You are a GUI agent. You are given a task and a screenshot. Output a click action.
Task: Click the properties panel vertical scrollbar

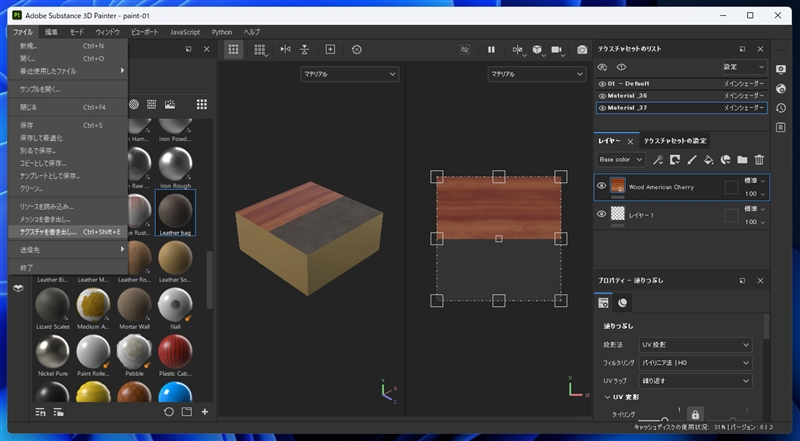(x=766, y=326)
